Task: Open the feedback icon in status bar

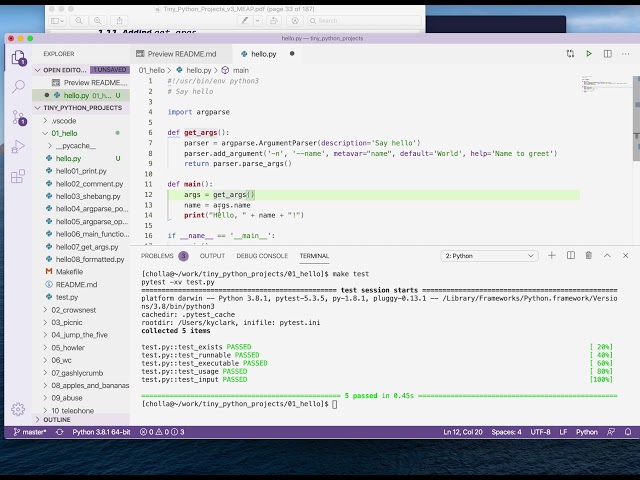Action: [611, 432]
